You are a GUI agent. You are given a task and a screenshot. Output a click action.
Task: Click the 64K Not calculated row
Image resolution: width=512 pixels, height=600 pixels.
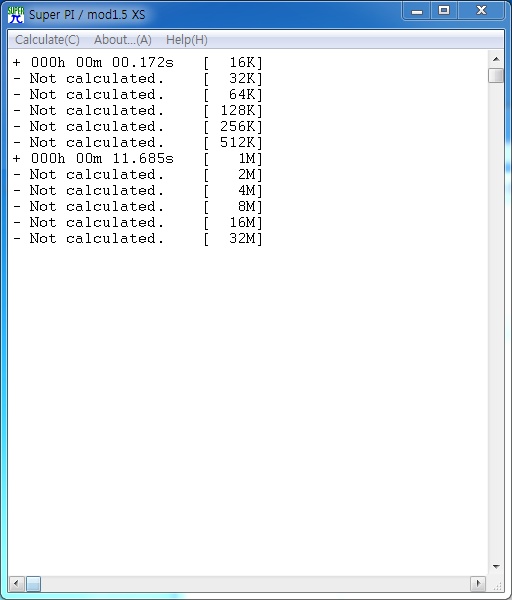tap(138, 95)
